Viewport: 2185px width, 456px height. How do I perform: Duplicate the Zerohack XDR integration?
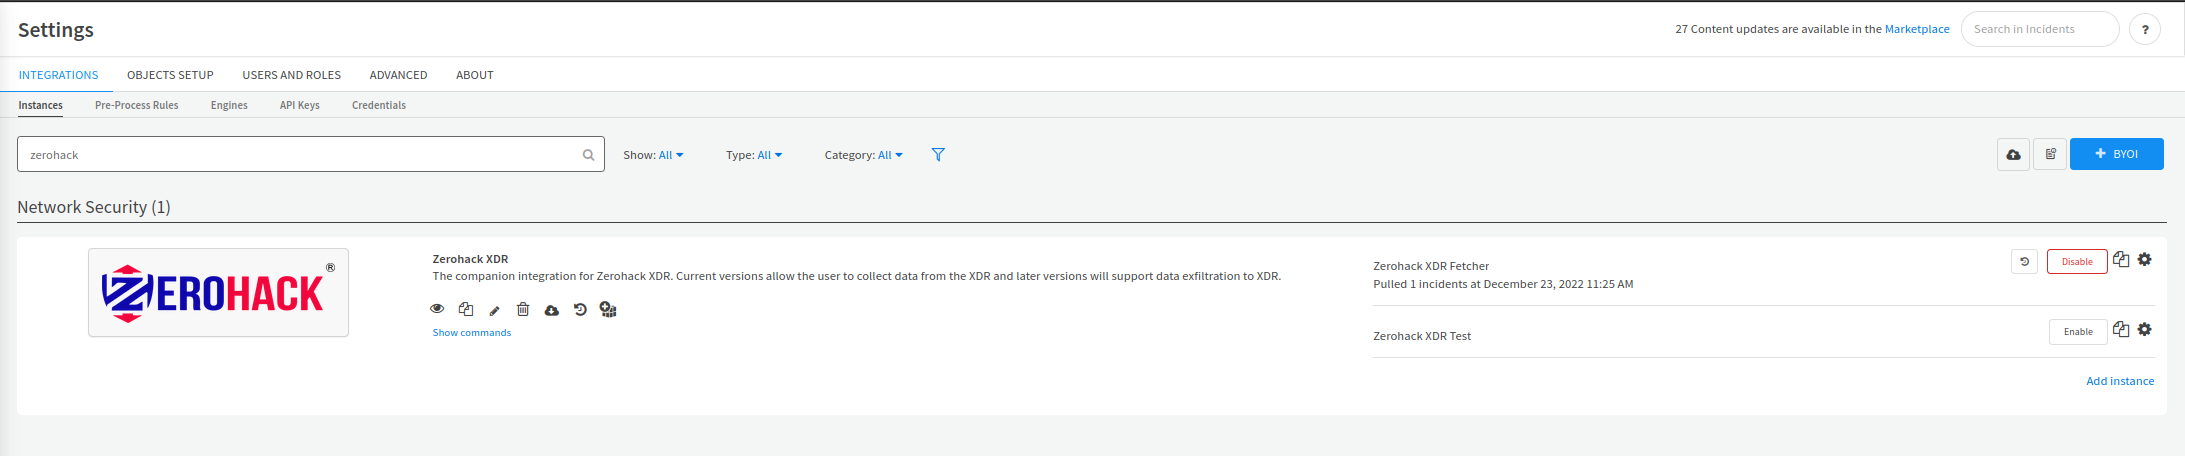(x=466, y=309)
